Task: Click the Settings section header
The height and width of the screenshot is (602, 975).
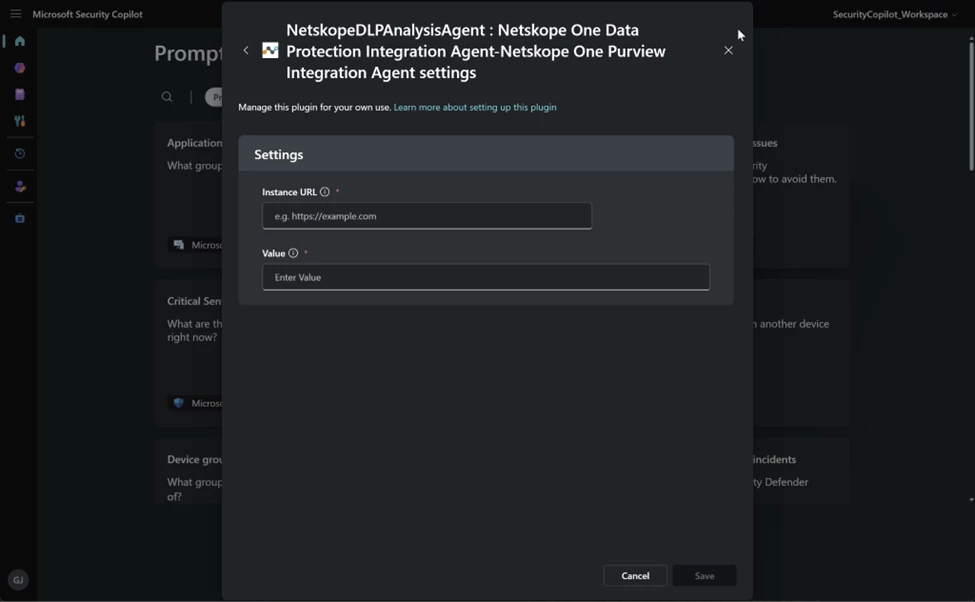Action: pyautogui.click(x=486, y=154)
